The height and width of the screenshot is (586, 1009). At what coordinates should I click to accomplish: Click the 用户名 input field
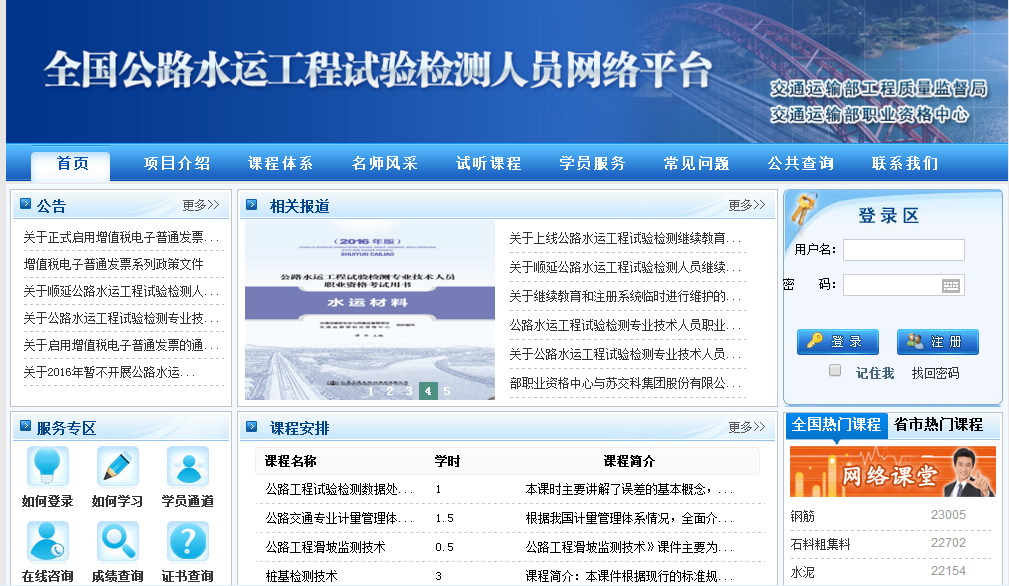tap(903, 250)
